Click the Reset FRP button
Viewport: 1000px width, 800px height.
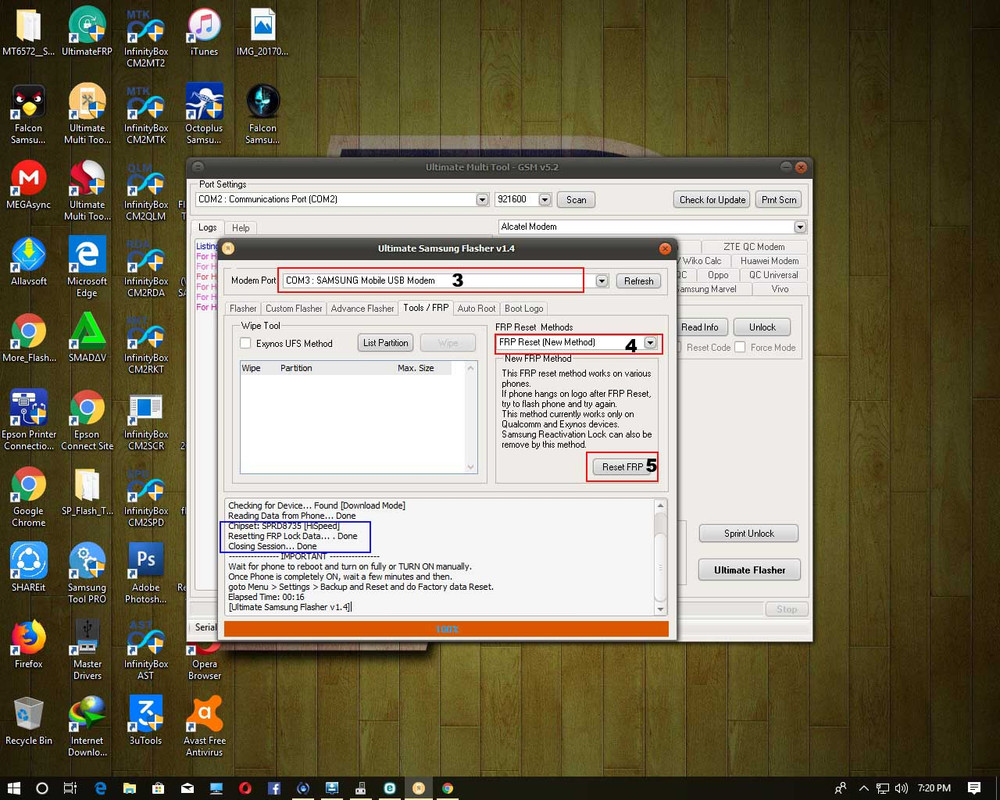coord(623,467)
